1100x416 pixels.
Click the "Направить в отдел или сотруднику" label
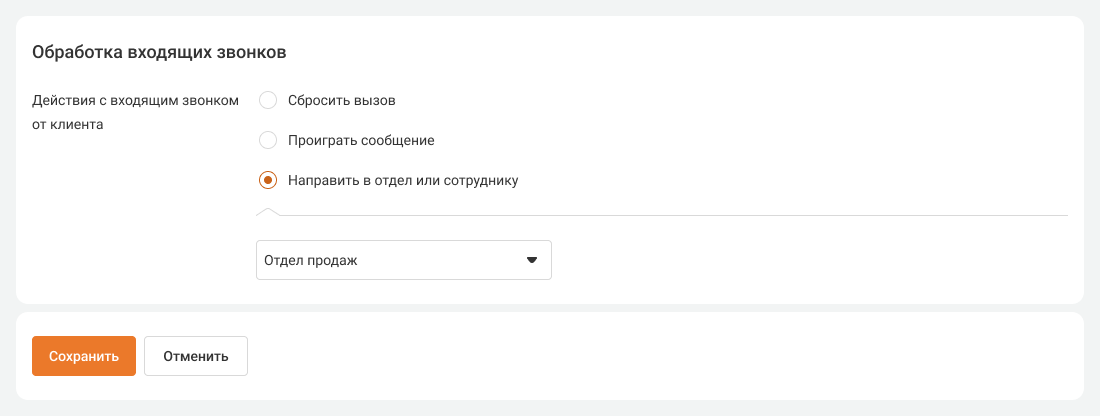pos(402,181)
